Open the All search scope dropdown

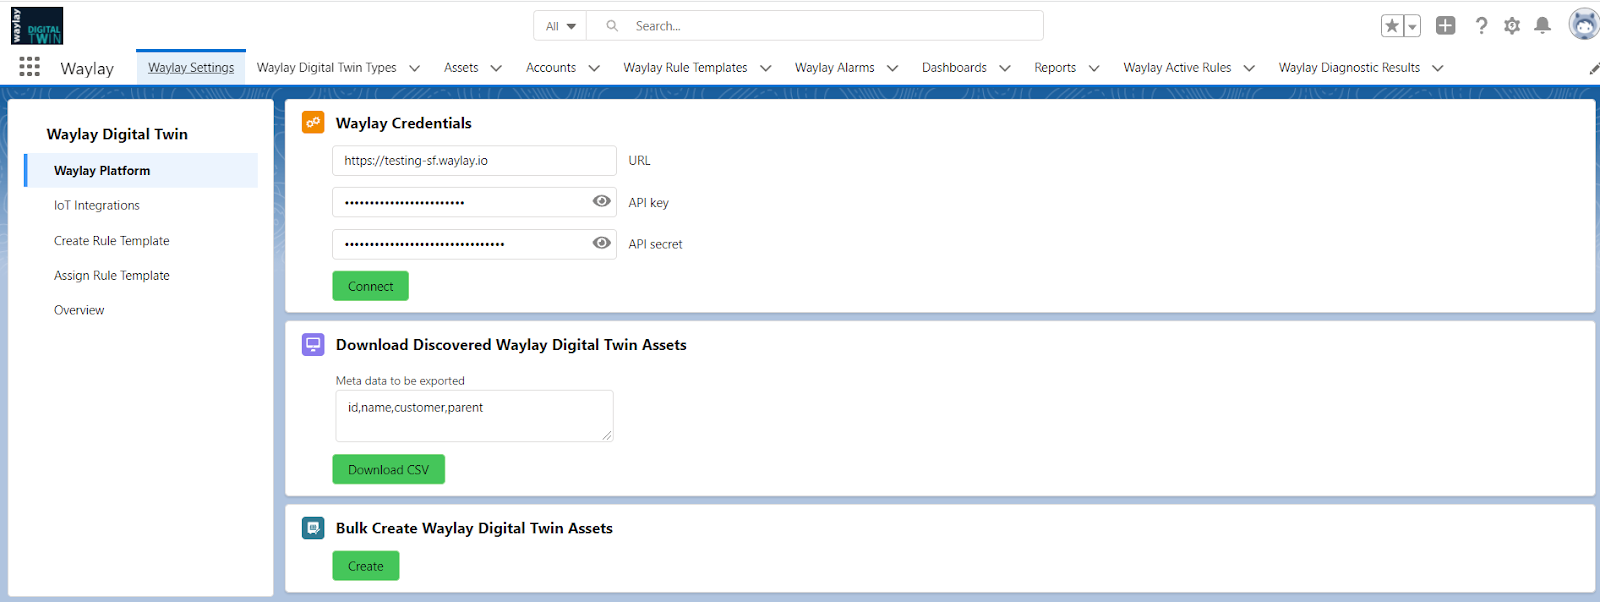click(560, 26)
